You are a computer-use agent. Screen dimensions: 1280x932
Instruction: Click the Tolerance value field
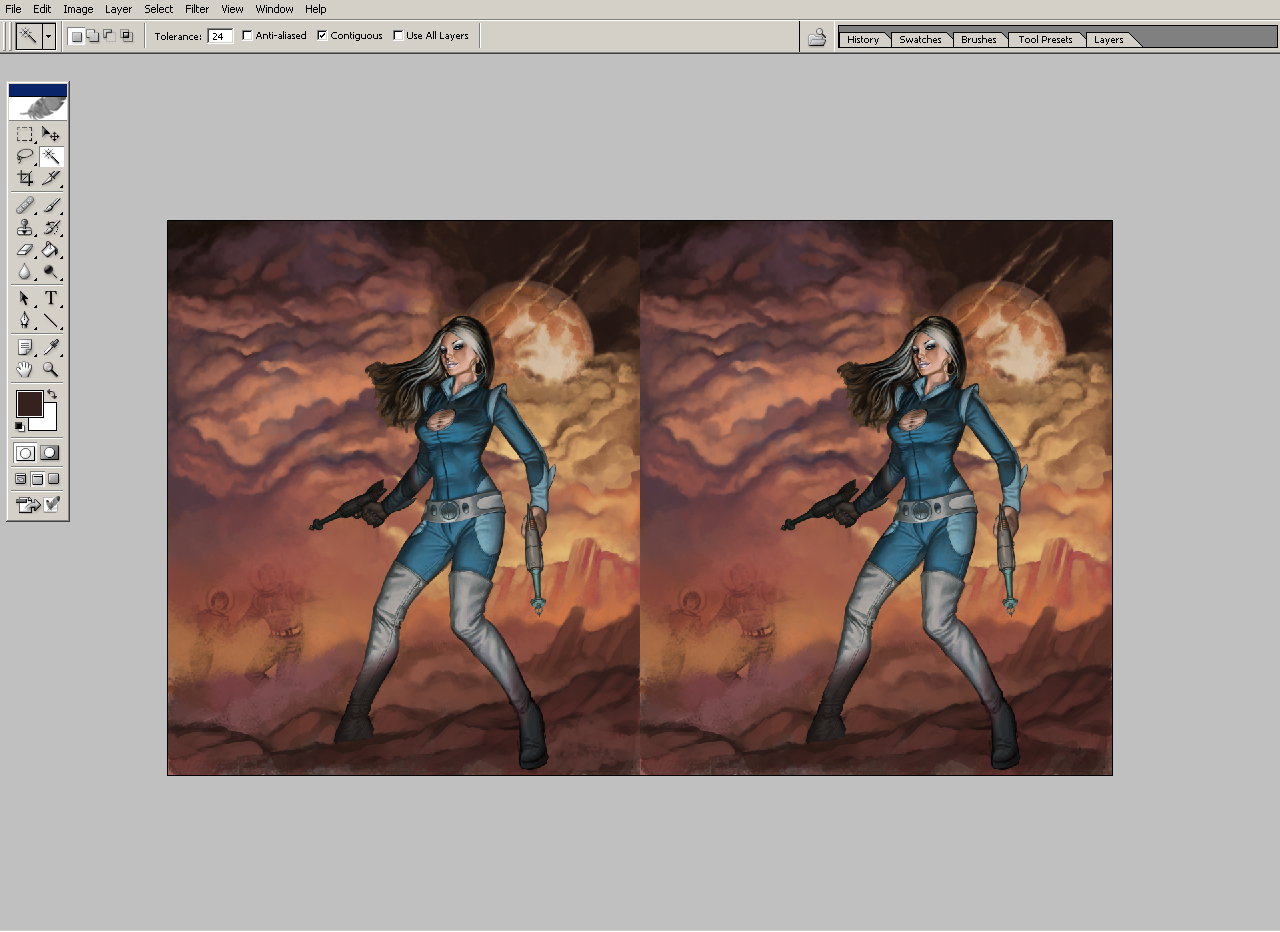(x=220, y=36)
